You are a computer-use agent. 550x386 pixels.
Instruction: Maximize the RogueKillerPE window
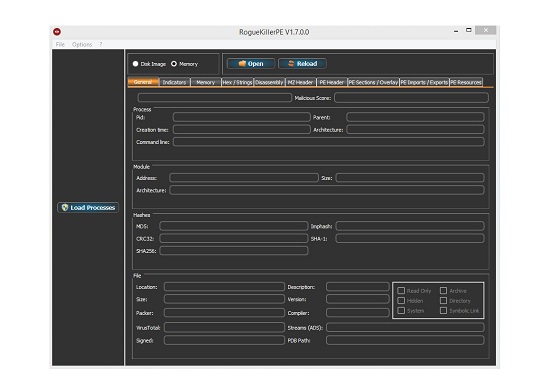(x=468, y=31)
